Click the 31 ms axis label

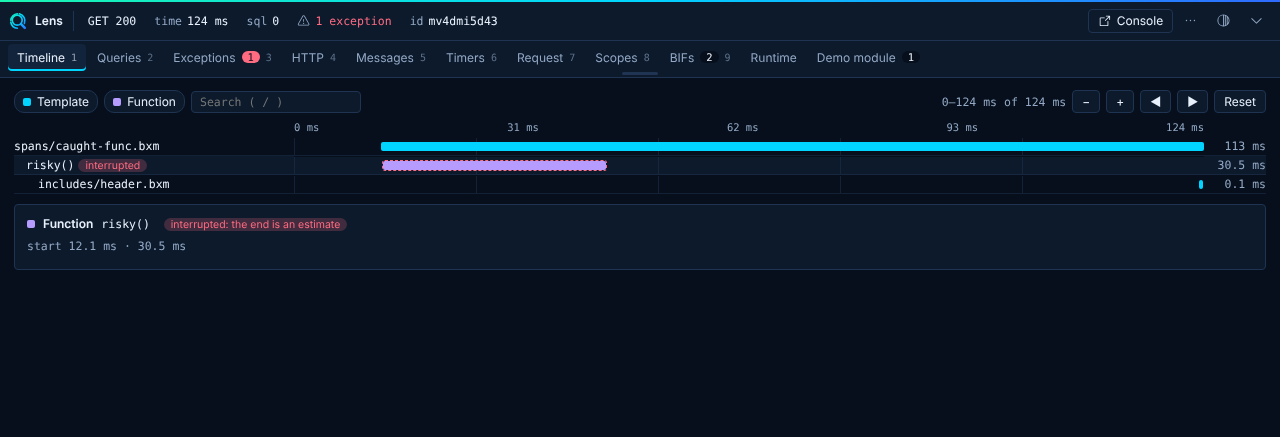pos(523,128)
